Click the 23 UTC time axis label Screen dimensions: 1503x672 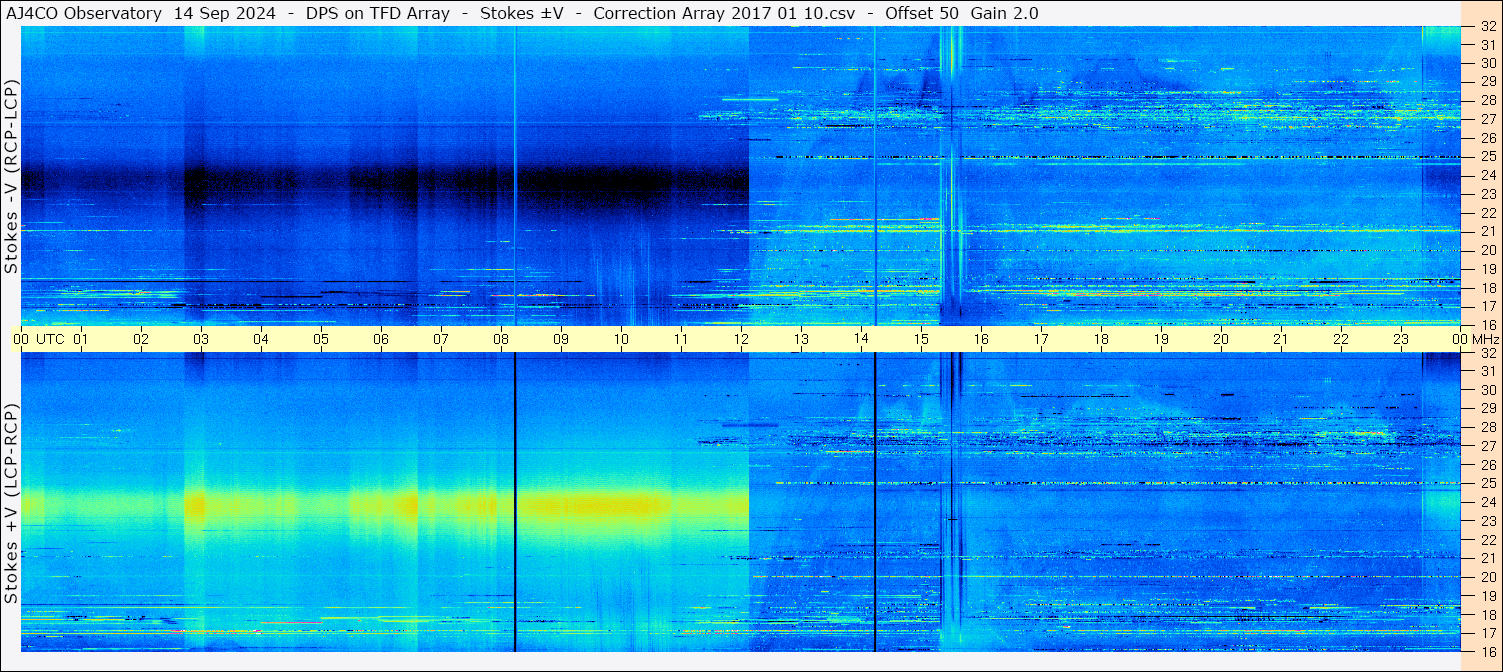point(1401,339)
